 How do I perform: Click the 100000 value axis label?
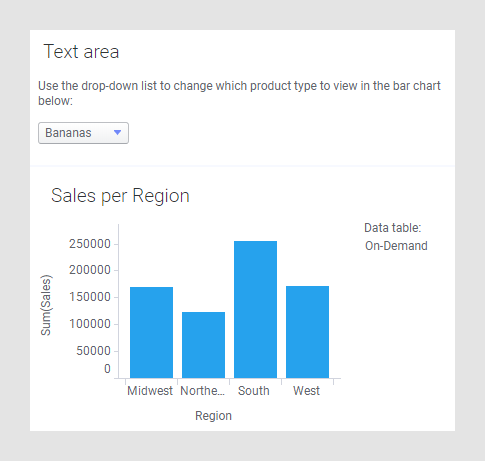tap(90, 324)
